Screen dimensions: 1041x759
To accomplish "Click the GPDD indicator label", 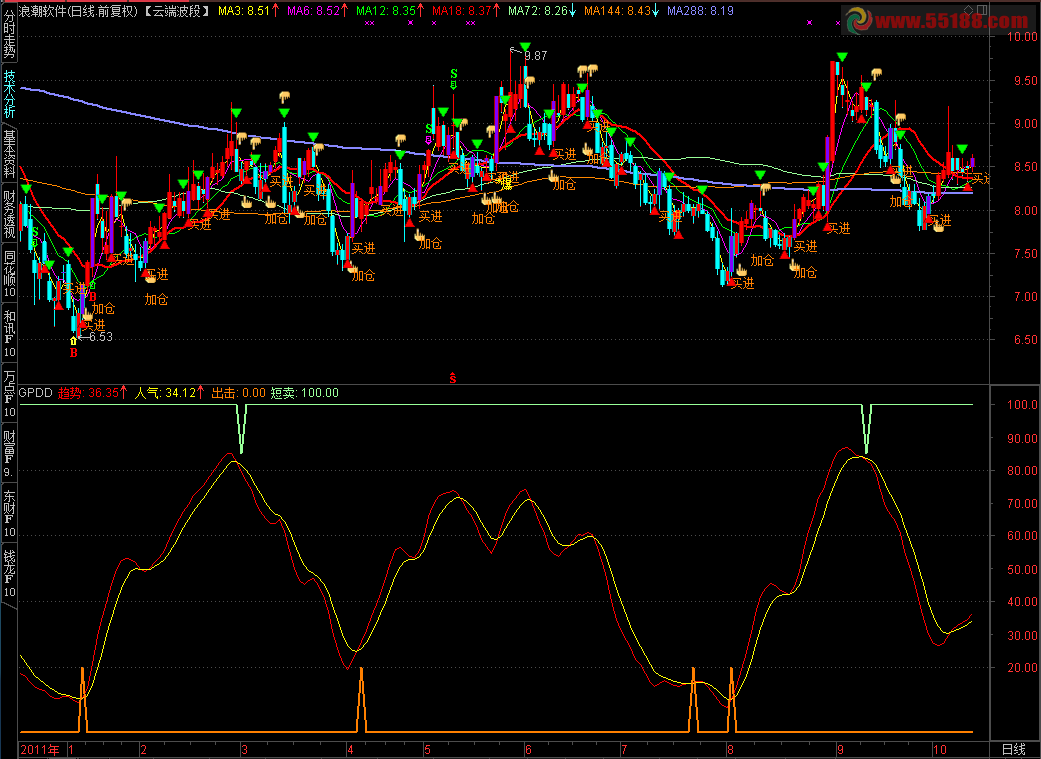I will click(35, 392).
